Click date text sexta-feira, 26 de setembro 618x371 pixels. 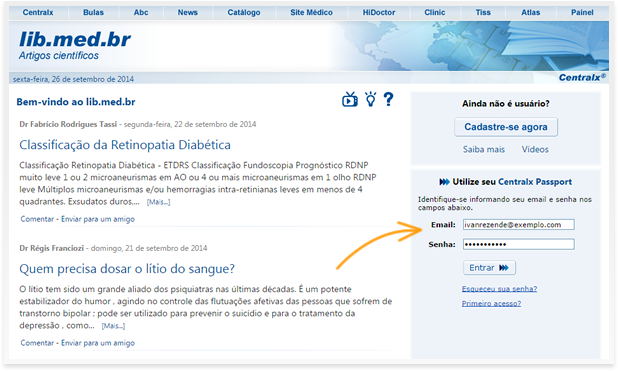tap(73, 79)
